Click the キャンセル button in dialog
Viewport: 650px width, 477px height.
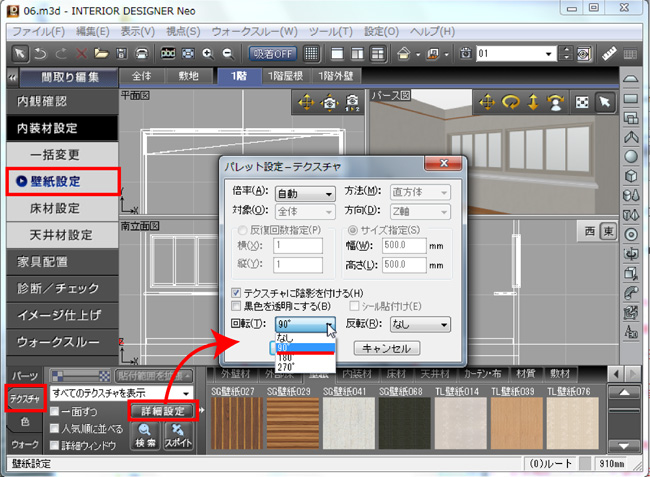387,348
